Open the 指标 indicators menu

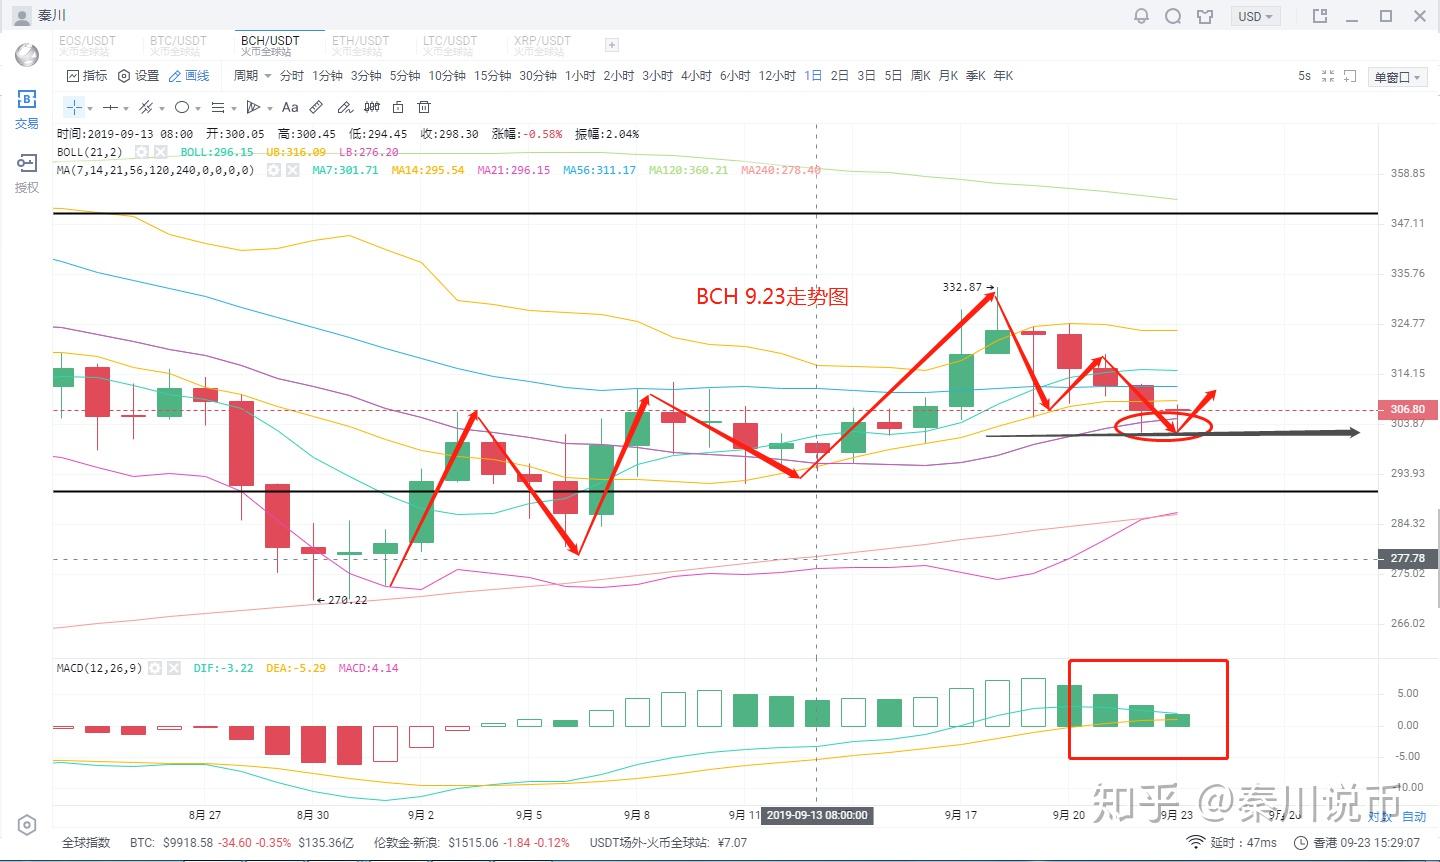(87, 76)
